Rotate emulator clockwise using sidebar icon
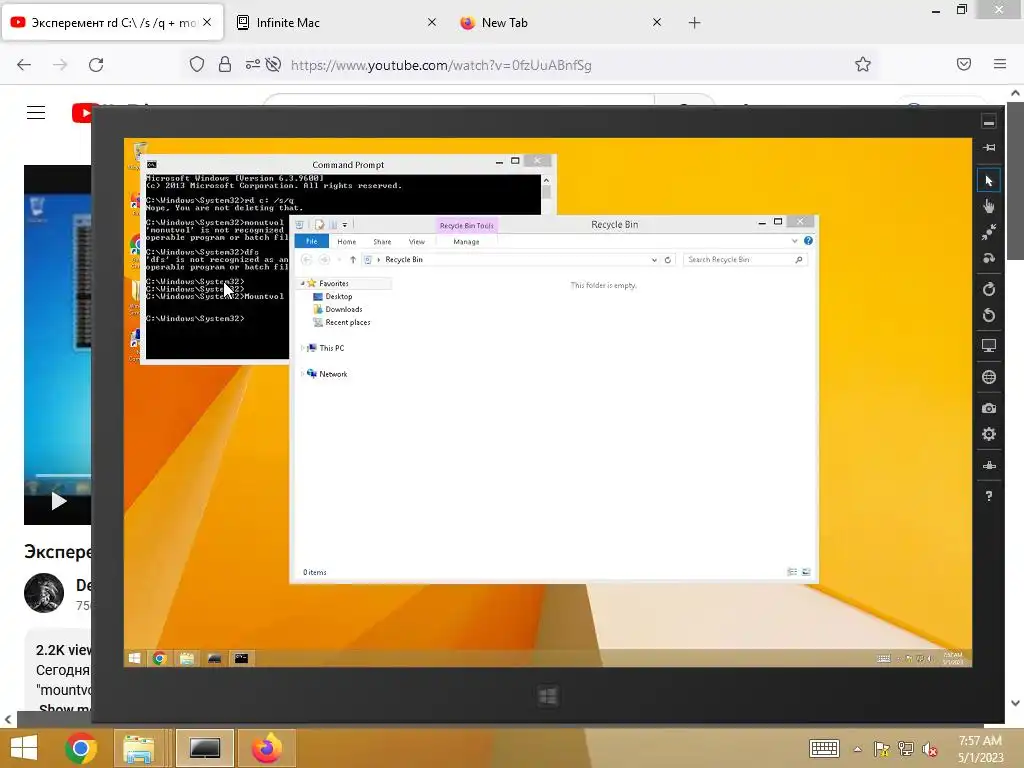The width and height of the screenshot is (1024, 768). pyautogui.click(x=989, y=289)
